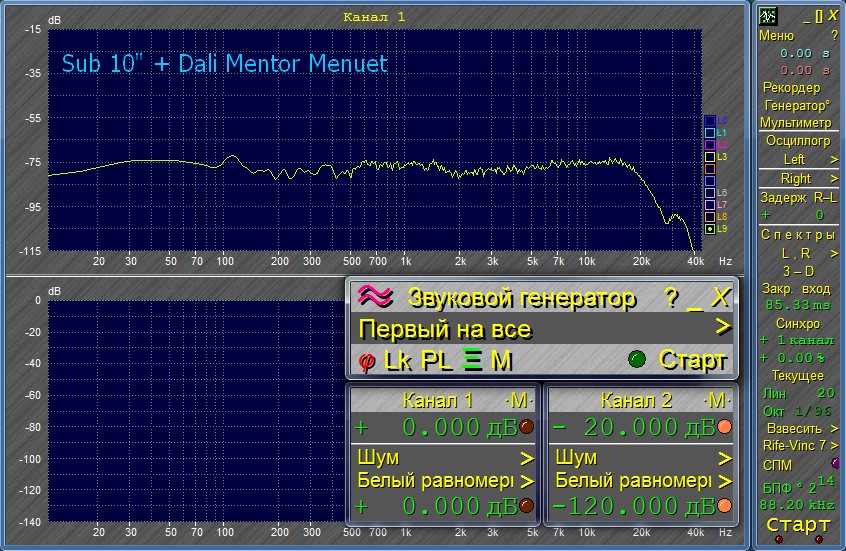Enable the orange unlabeled trace checkbox below L3

(x=710, y=169)
